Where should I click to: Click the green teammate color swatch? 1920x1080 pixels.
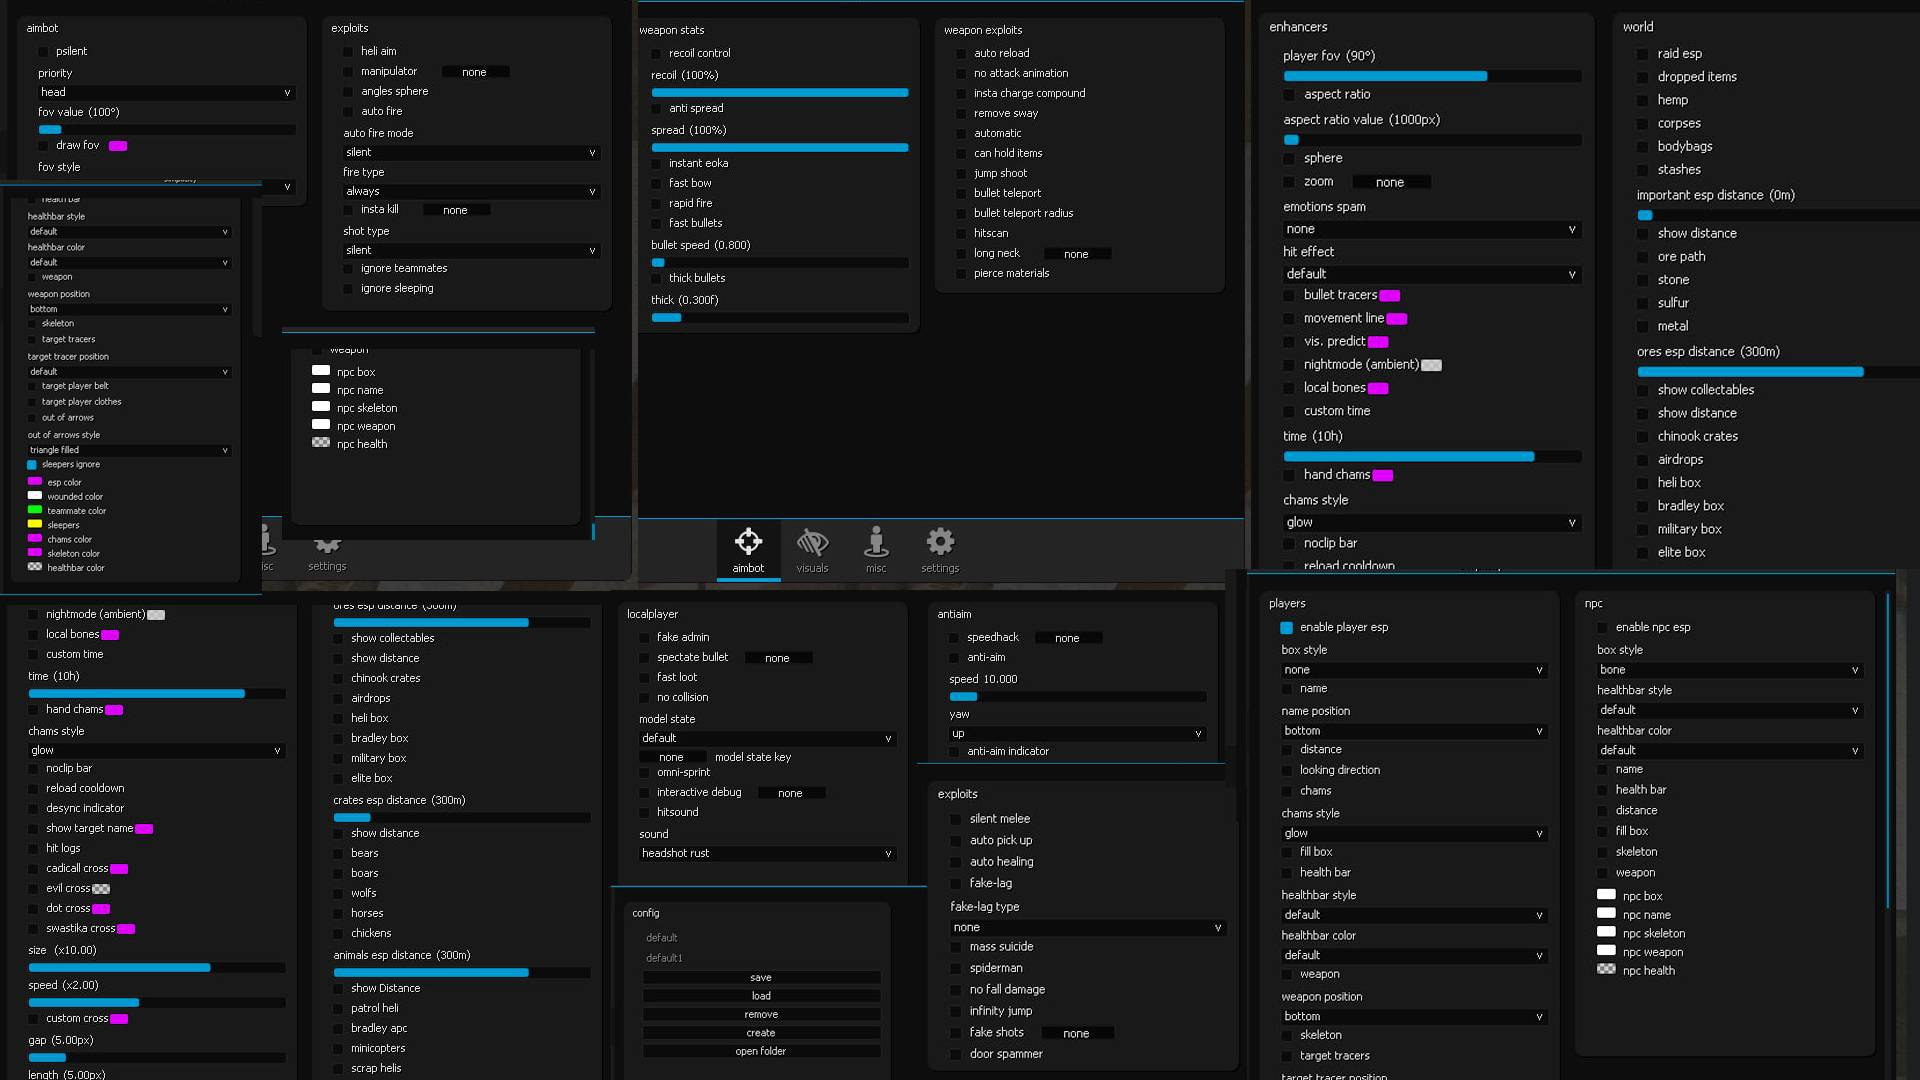35,510
